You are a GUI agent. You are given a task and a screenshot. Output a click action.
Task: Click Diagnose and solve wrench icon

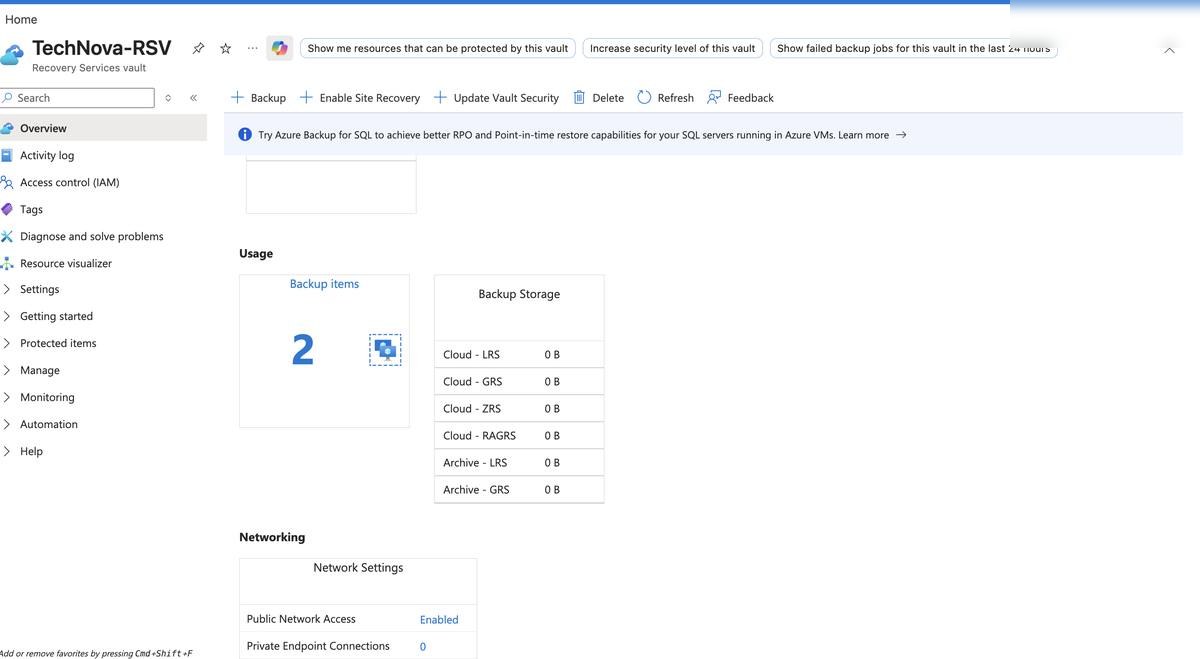click(x=7, y=236)
